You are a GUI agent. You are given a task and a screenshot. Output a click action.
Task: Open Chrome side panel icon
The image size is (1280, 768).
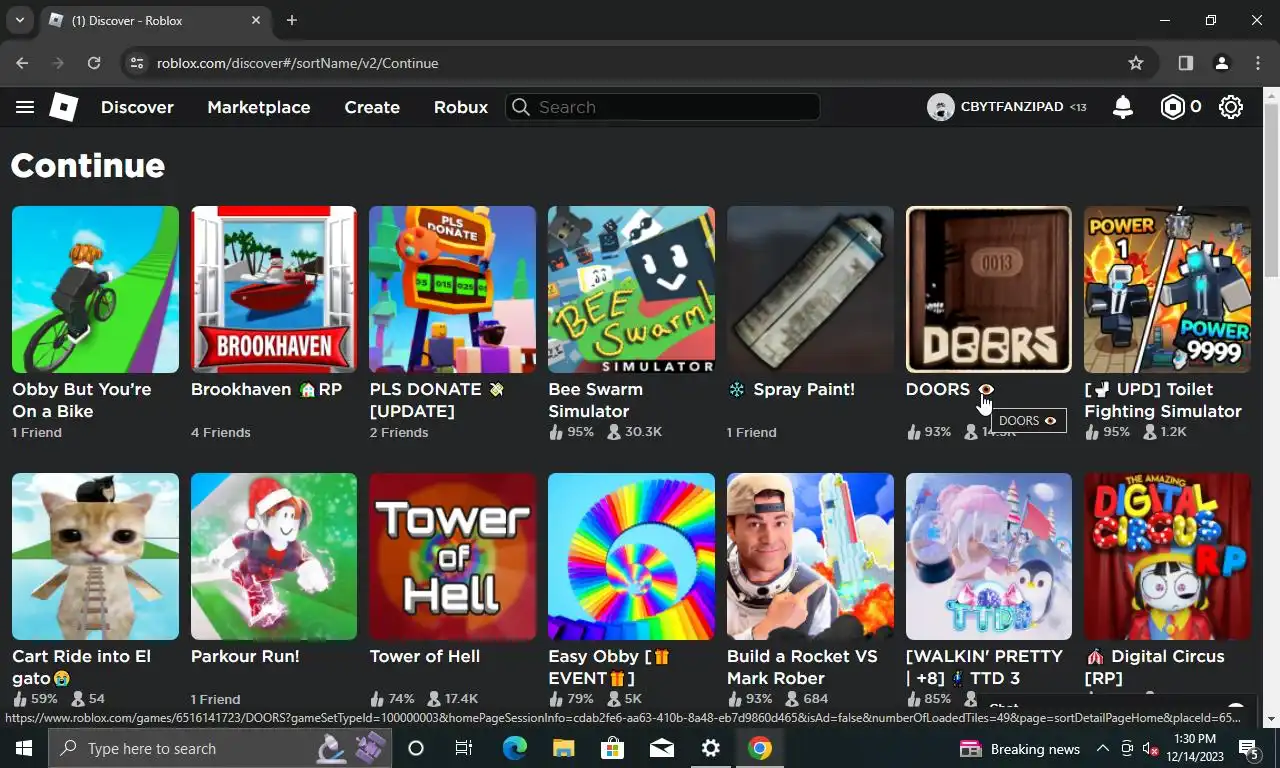coord(1186,63)
